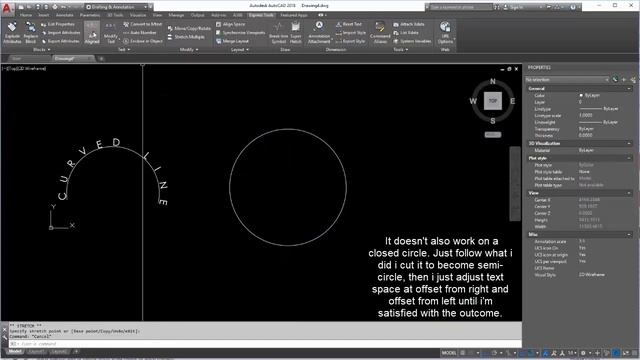The height and width of the screenshot is (360, 640).
Task: Collapse the 3D Visualization section
Action: coord(629,144)
